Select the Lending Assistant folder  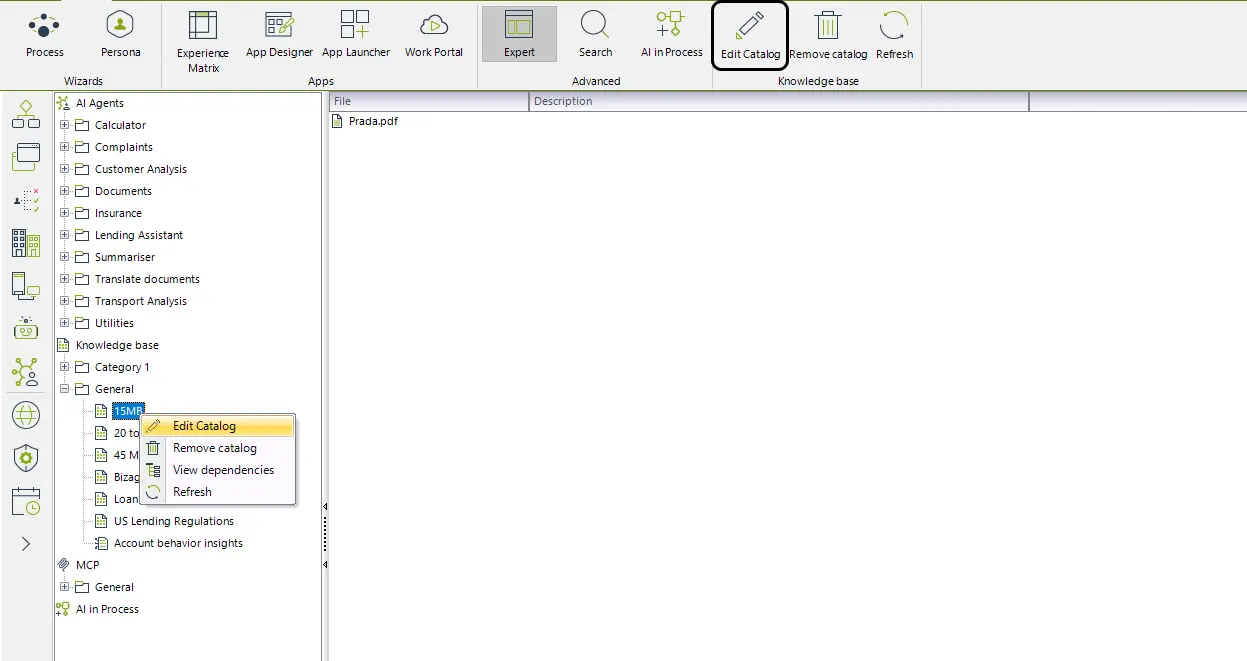139,235
